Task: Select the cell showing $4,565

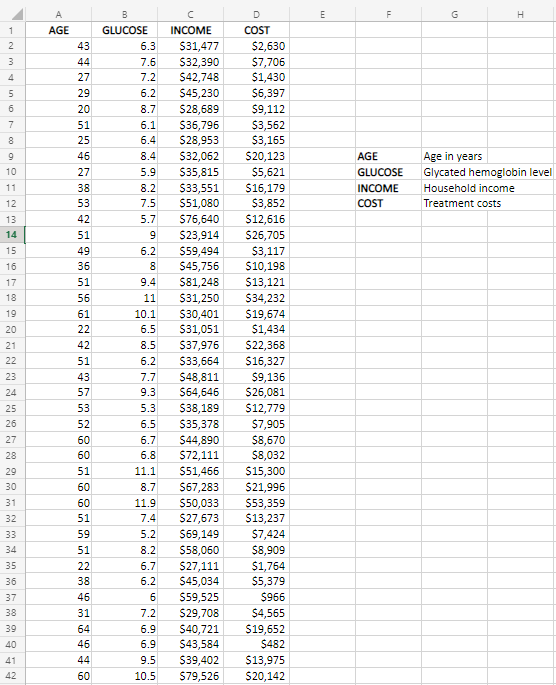Action: click(256, 612)
